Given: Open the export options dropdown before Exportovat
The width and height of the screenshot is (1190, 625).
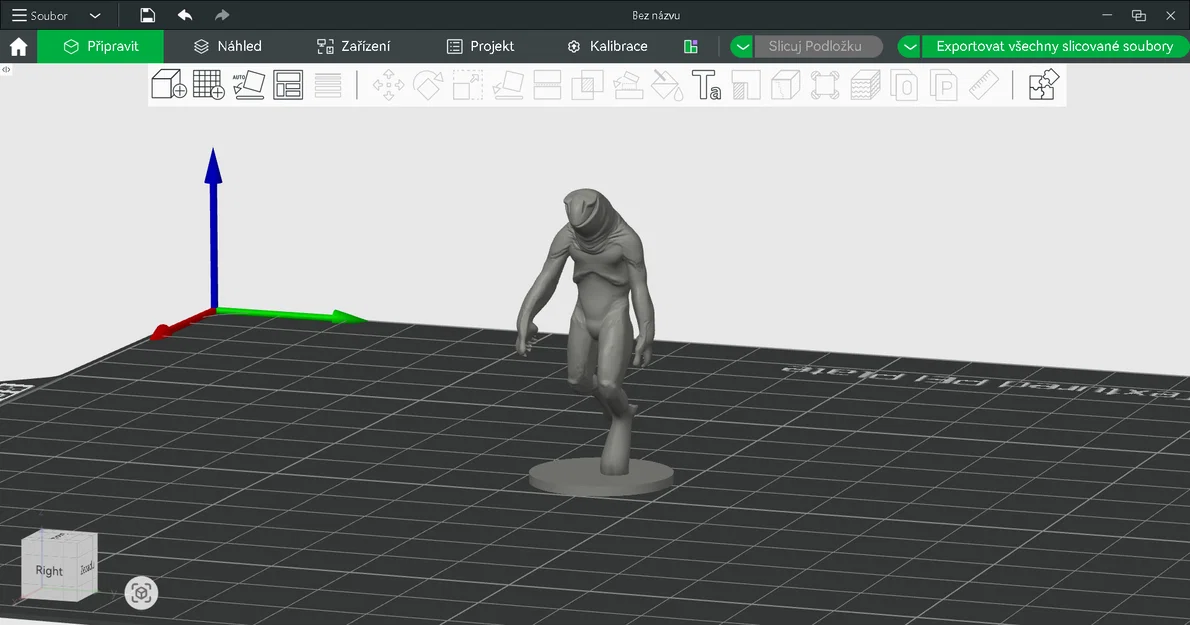Looking at the screenshot, I should click(x=909, y=46).
